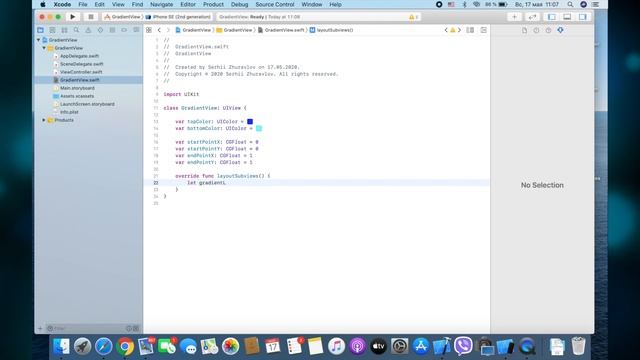Screen dimensions: 640x360
Task: Add a new editor pane
Action: pos(484,30)
